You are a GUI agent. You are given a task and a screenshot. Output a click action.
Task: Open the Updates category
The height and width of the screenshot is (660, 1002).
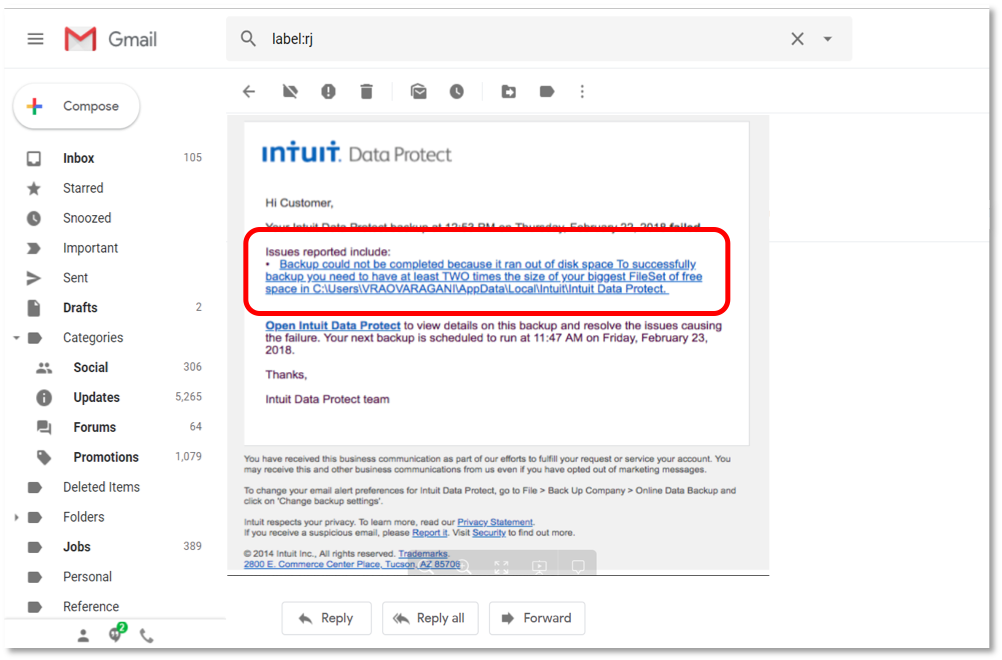click(96, 398)
